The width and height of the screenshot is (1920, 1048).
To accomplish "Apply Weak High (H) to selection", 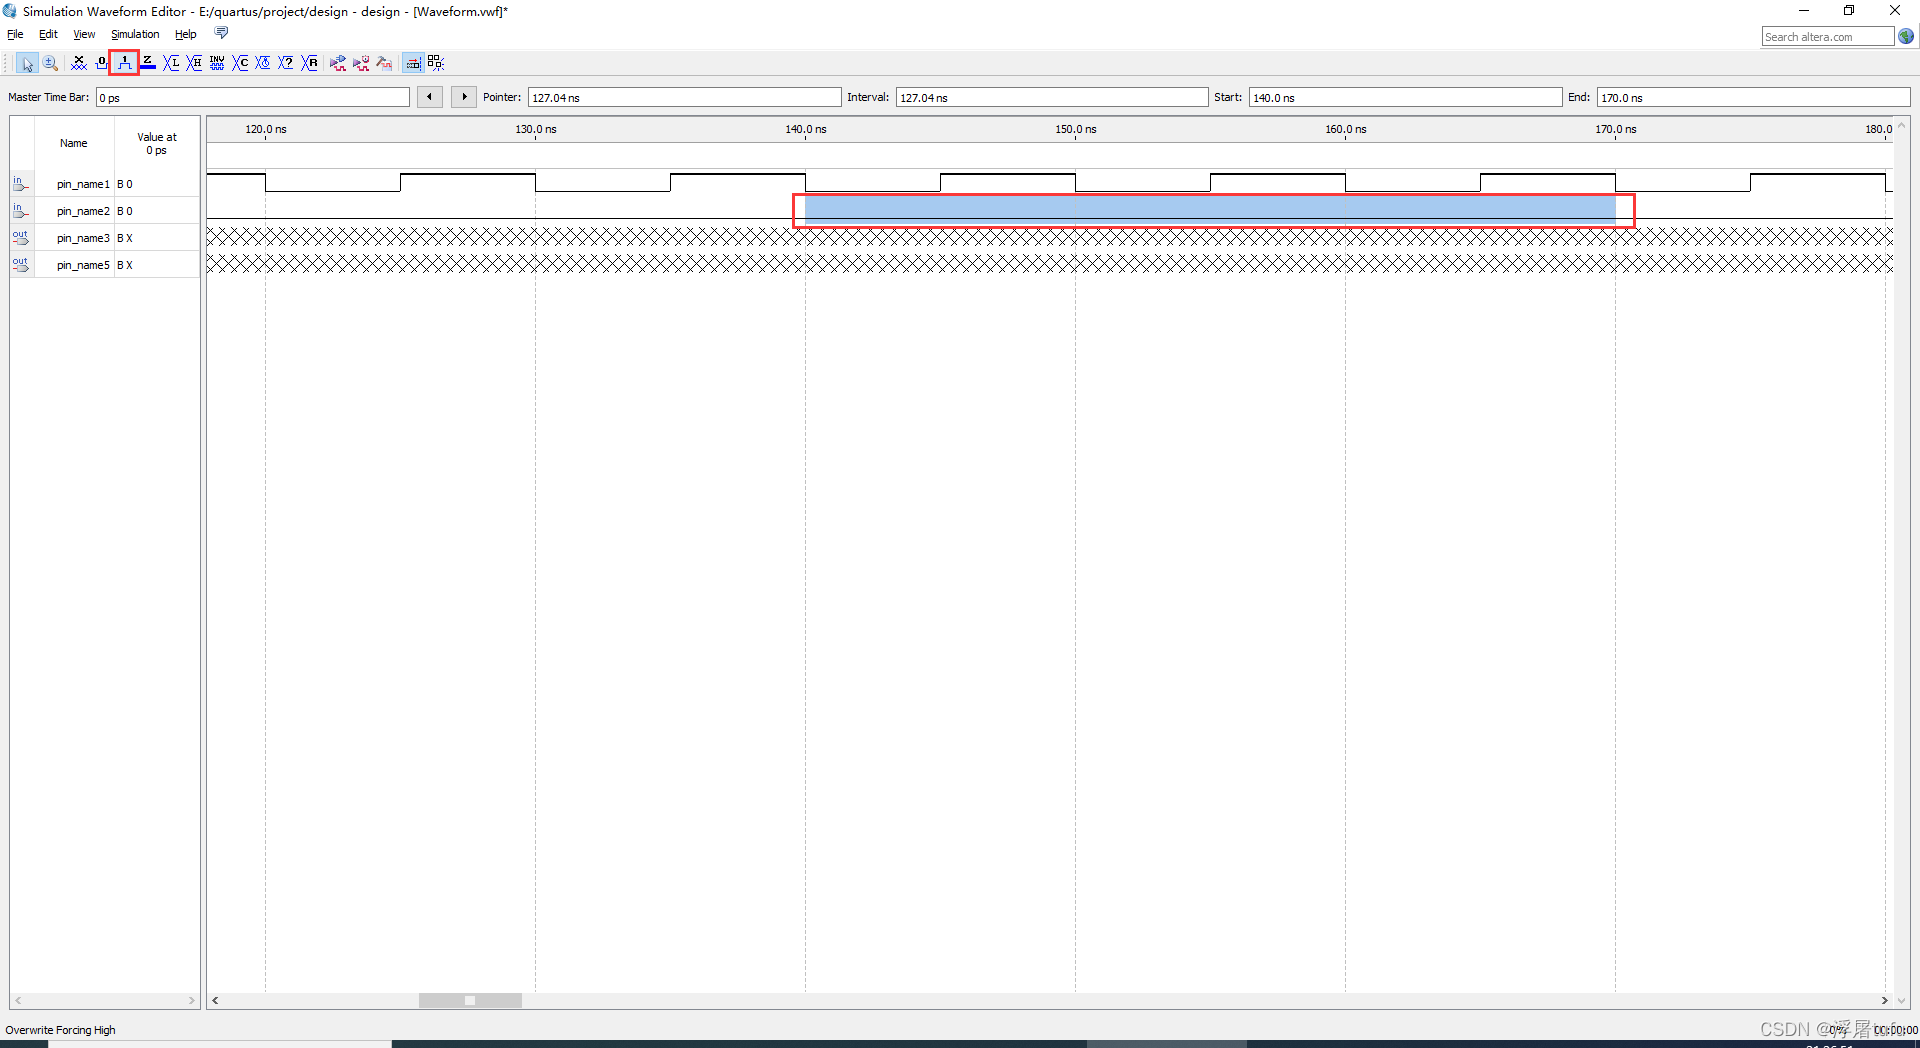I will click(194, 63).
